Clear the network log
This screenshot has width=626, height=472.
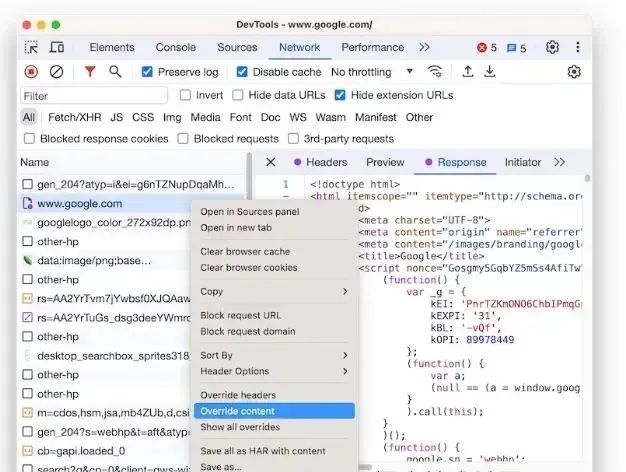[56, 72]
